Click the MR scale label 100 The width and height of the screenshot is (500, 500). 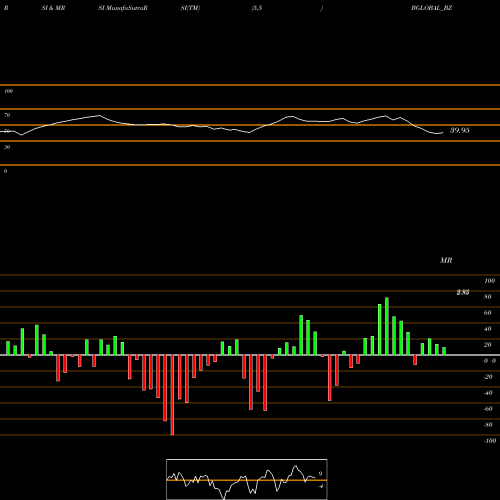tap(490, 281)
